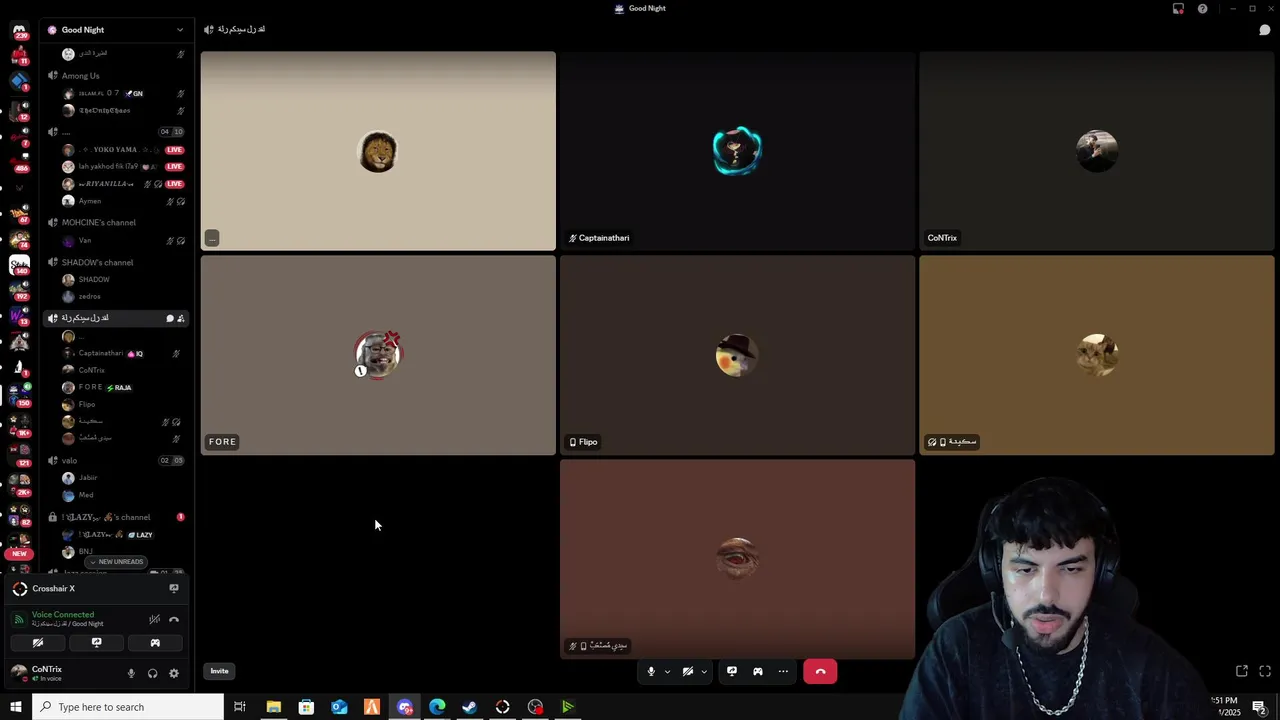Join MOHCINE's channel

[99, 222]
